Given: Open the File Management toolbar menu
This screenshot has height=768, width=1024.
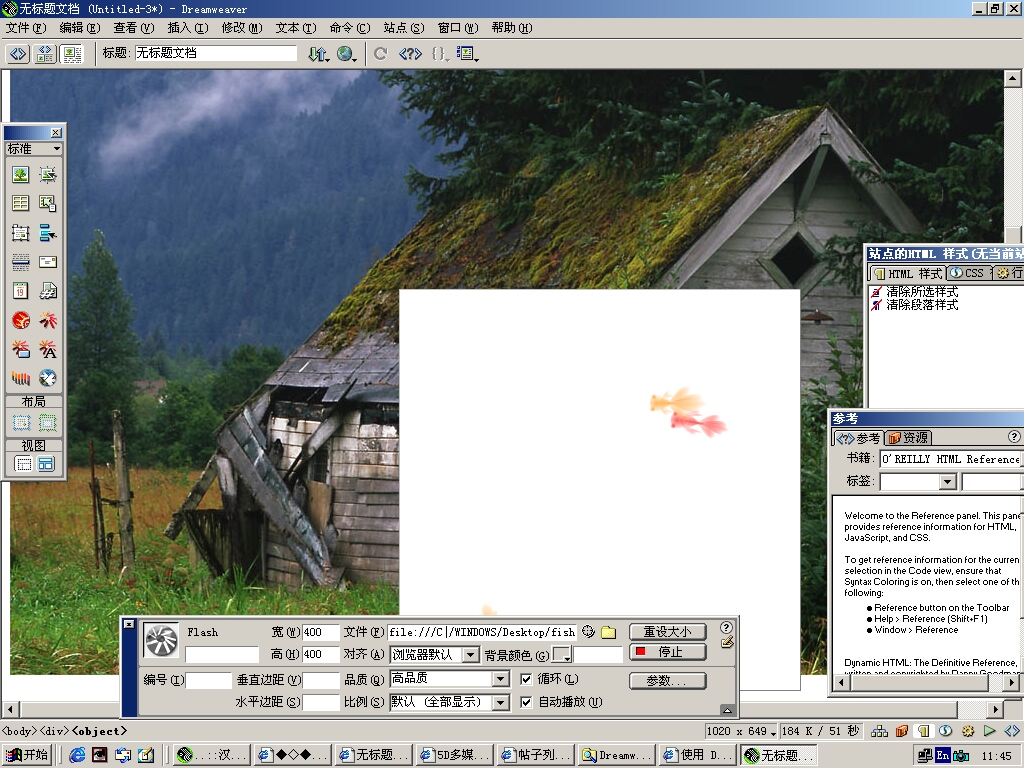Looking at the screenshot, I should click(x=319, y=54).
